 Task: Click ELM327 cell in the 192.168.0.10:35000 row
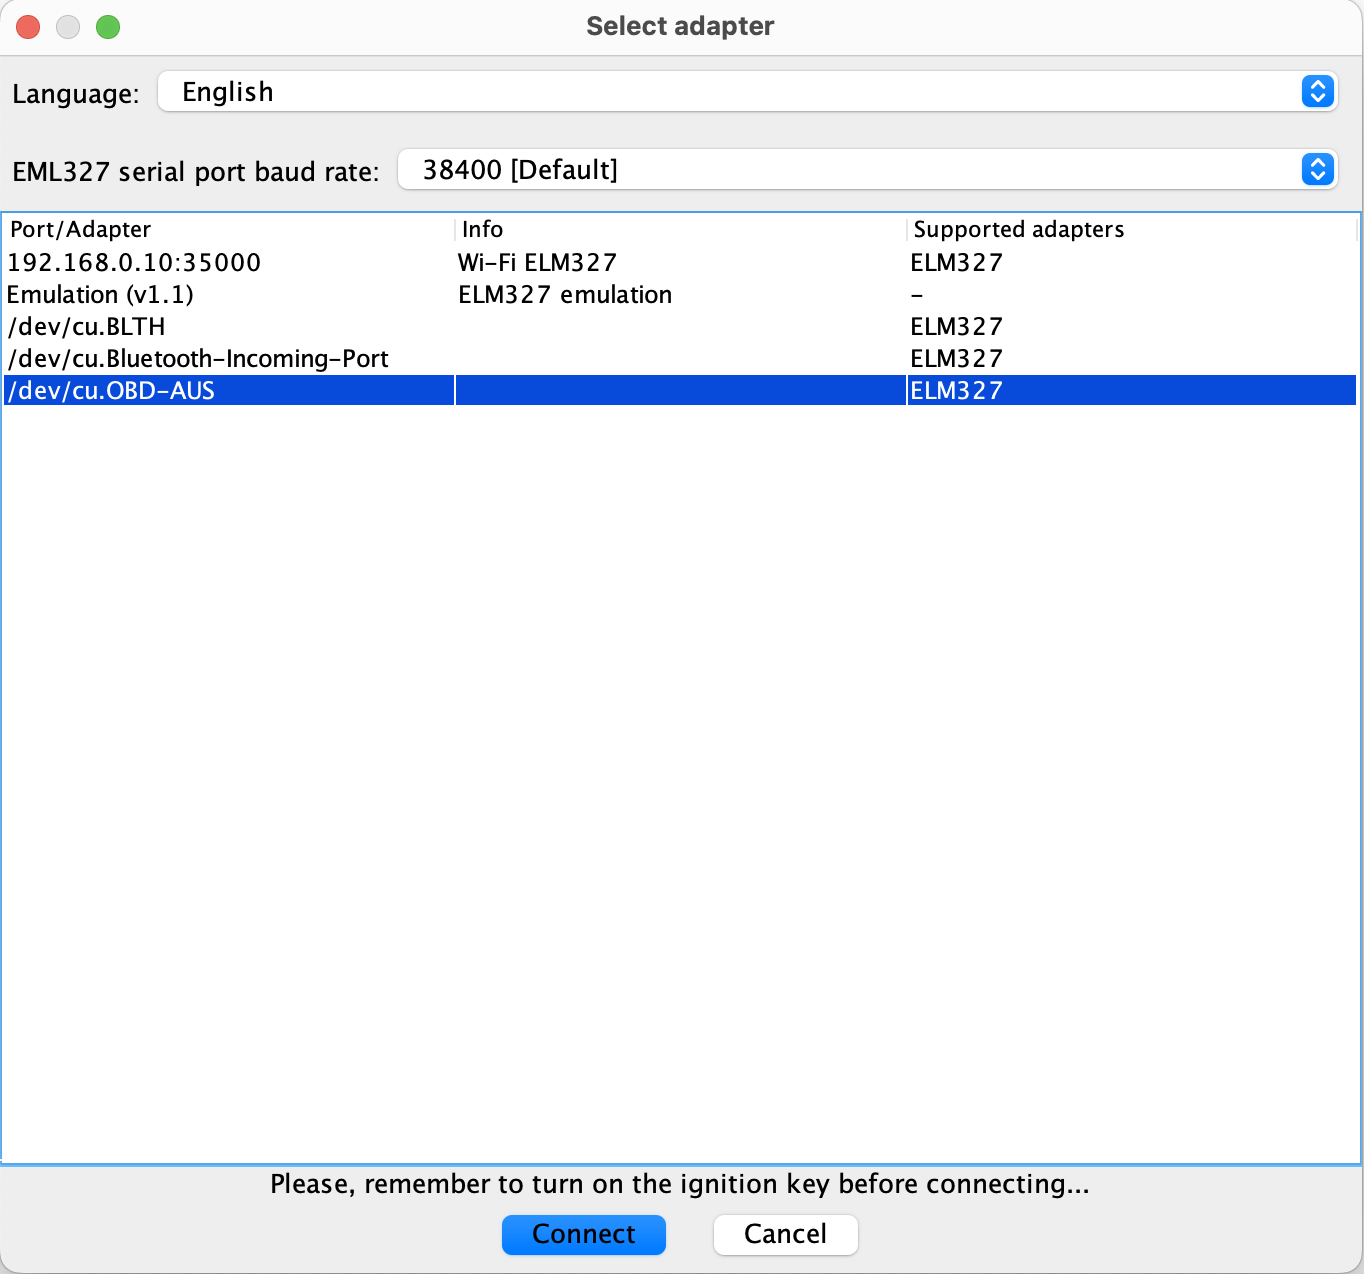click(x=1132, y=262)
